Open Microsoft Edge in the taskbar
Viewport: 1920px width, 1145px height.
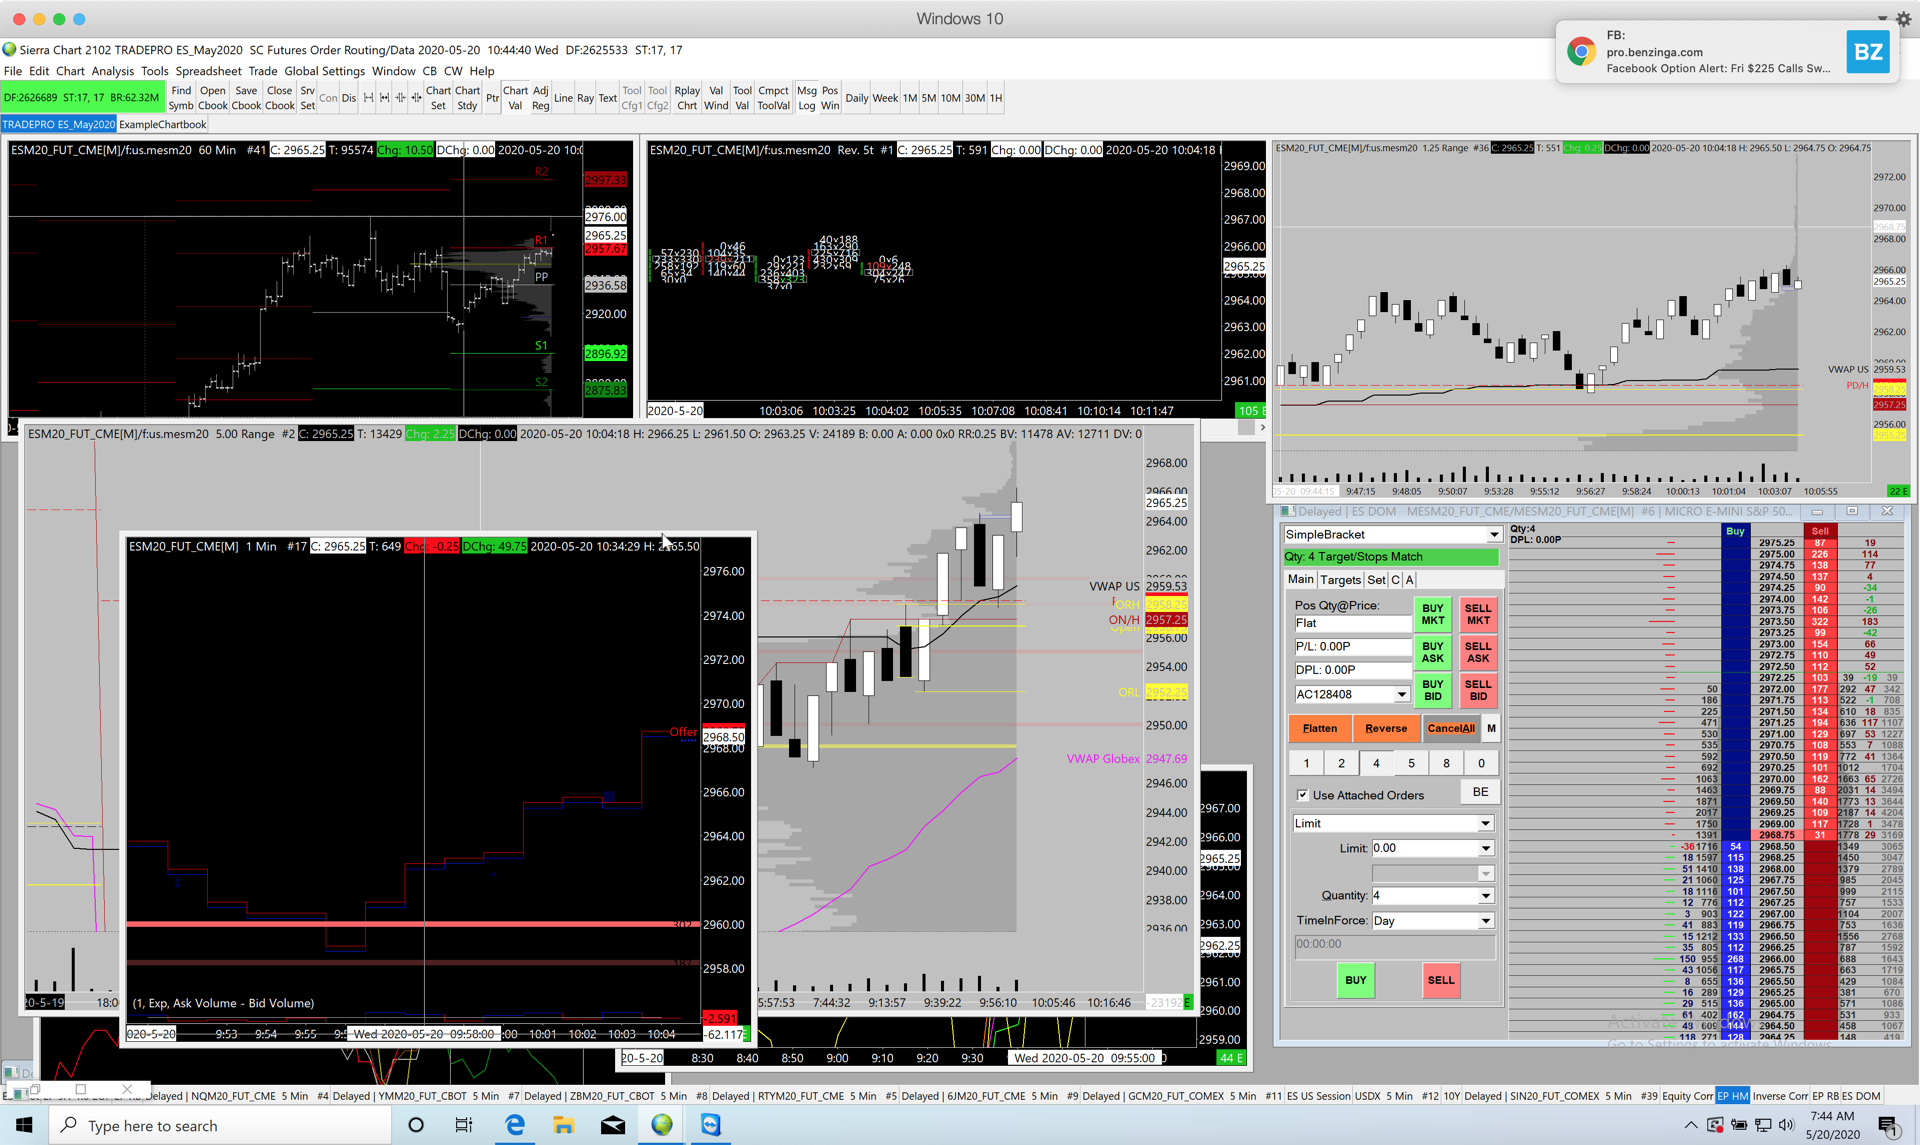[x=515, y=1125]
